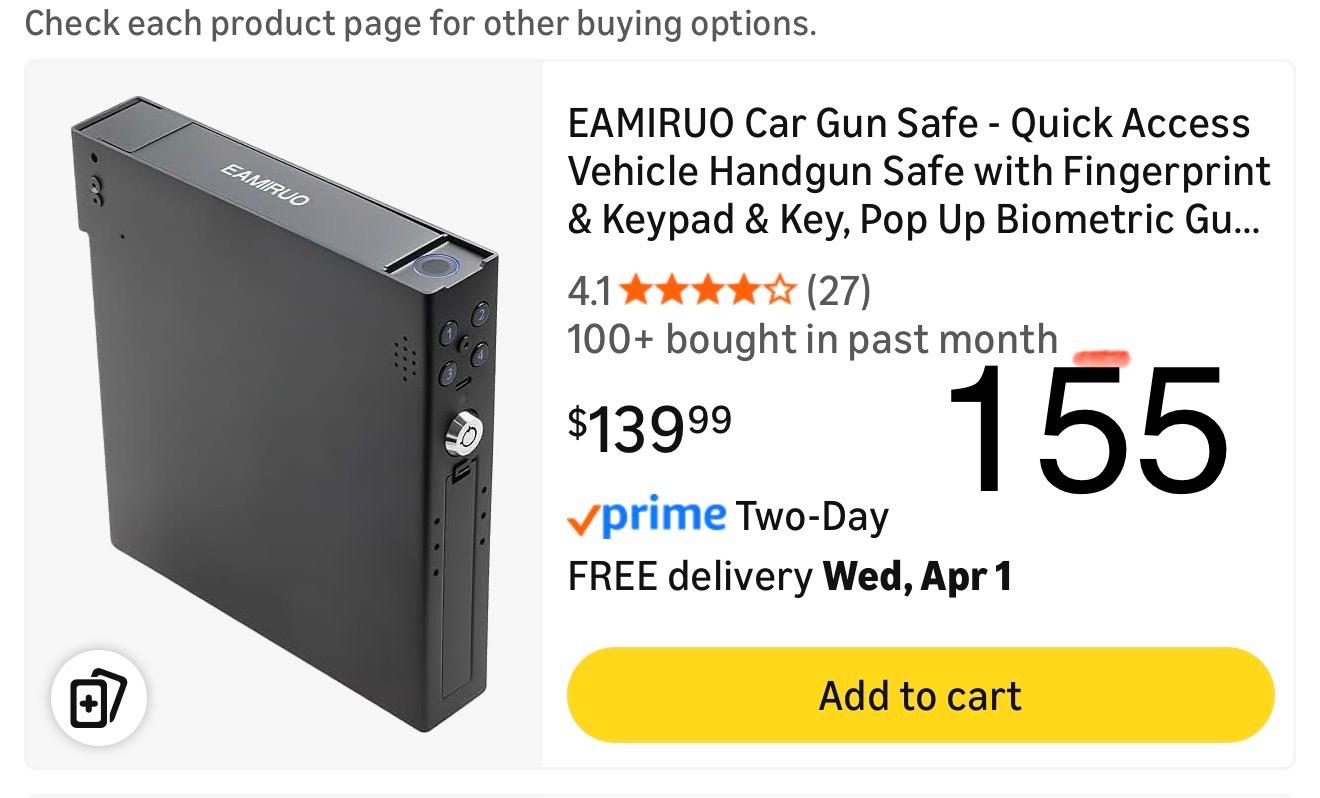This screenshot has width=1320, height=798.
Task: Tap the compare cards icon on product image
Action: click(98, 698)
